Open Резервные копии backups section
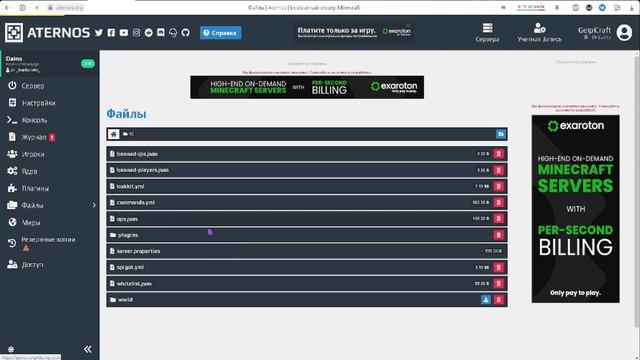This screenshot has width=640, height=360. 49,243
